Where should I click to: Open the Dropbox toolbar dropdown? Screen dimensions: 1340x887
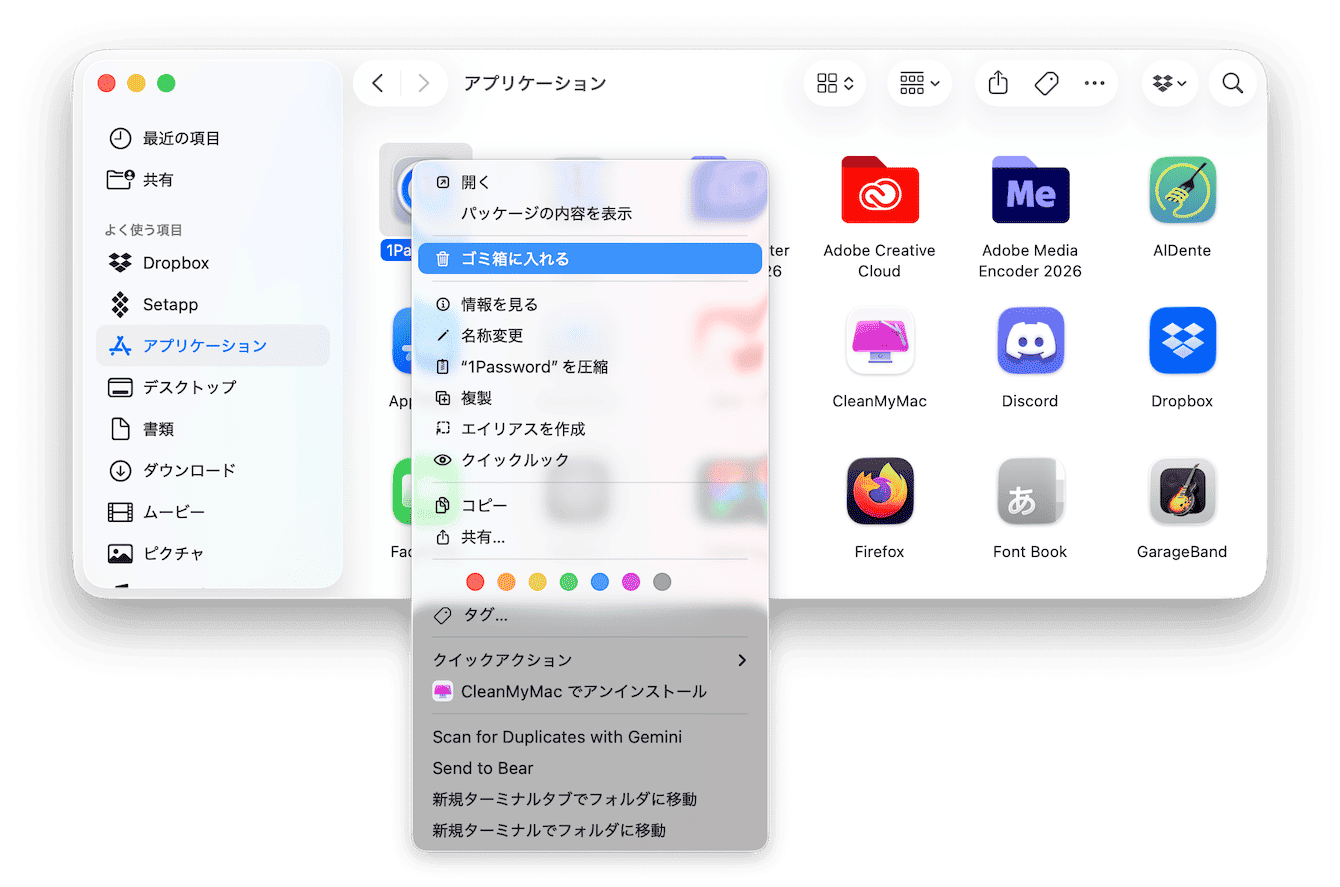(1170, 83)
